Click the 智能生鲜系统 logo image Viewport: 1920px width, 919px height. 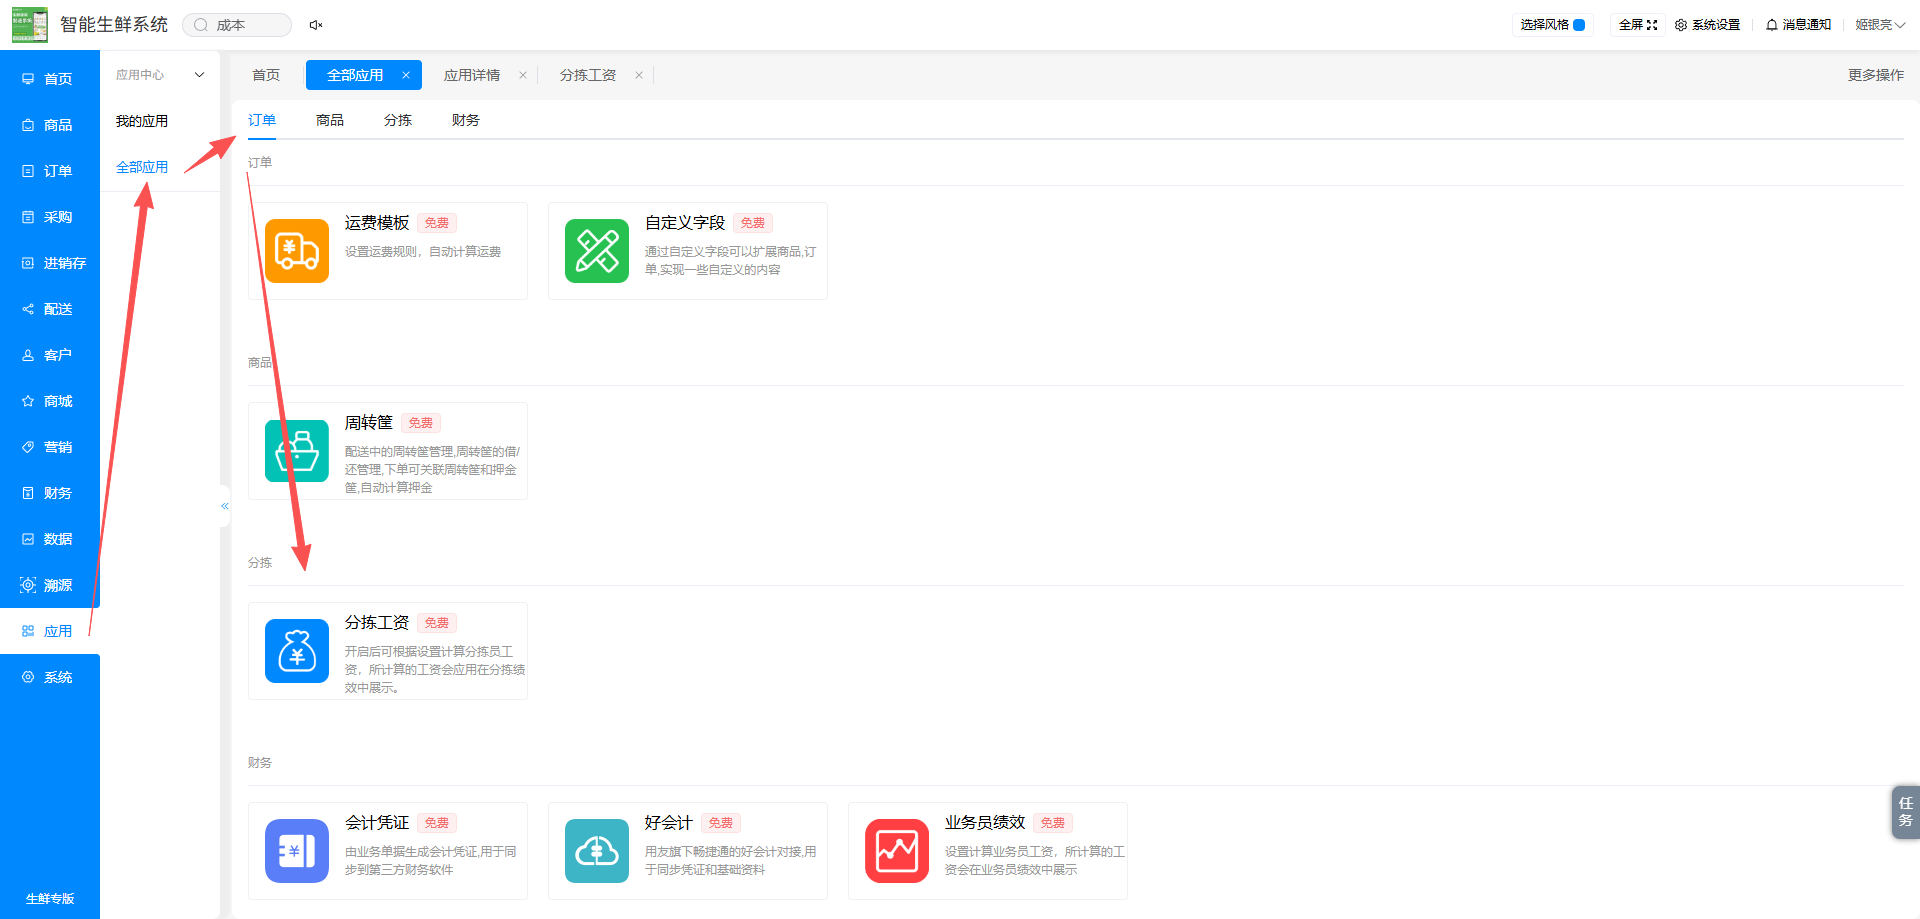(30, 25)
